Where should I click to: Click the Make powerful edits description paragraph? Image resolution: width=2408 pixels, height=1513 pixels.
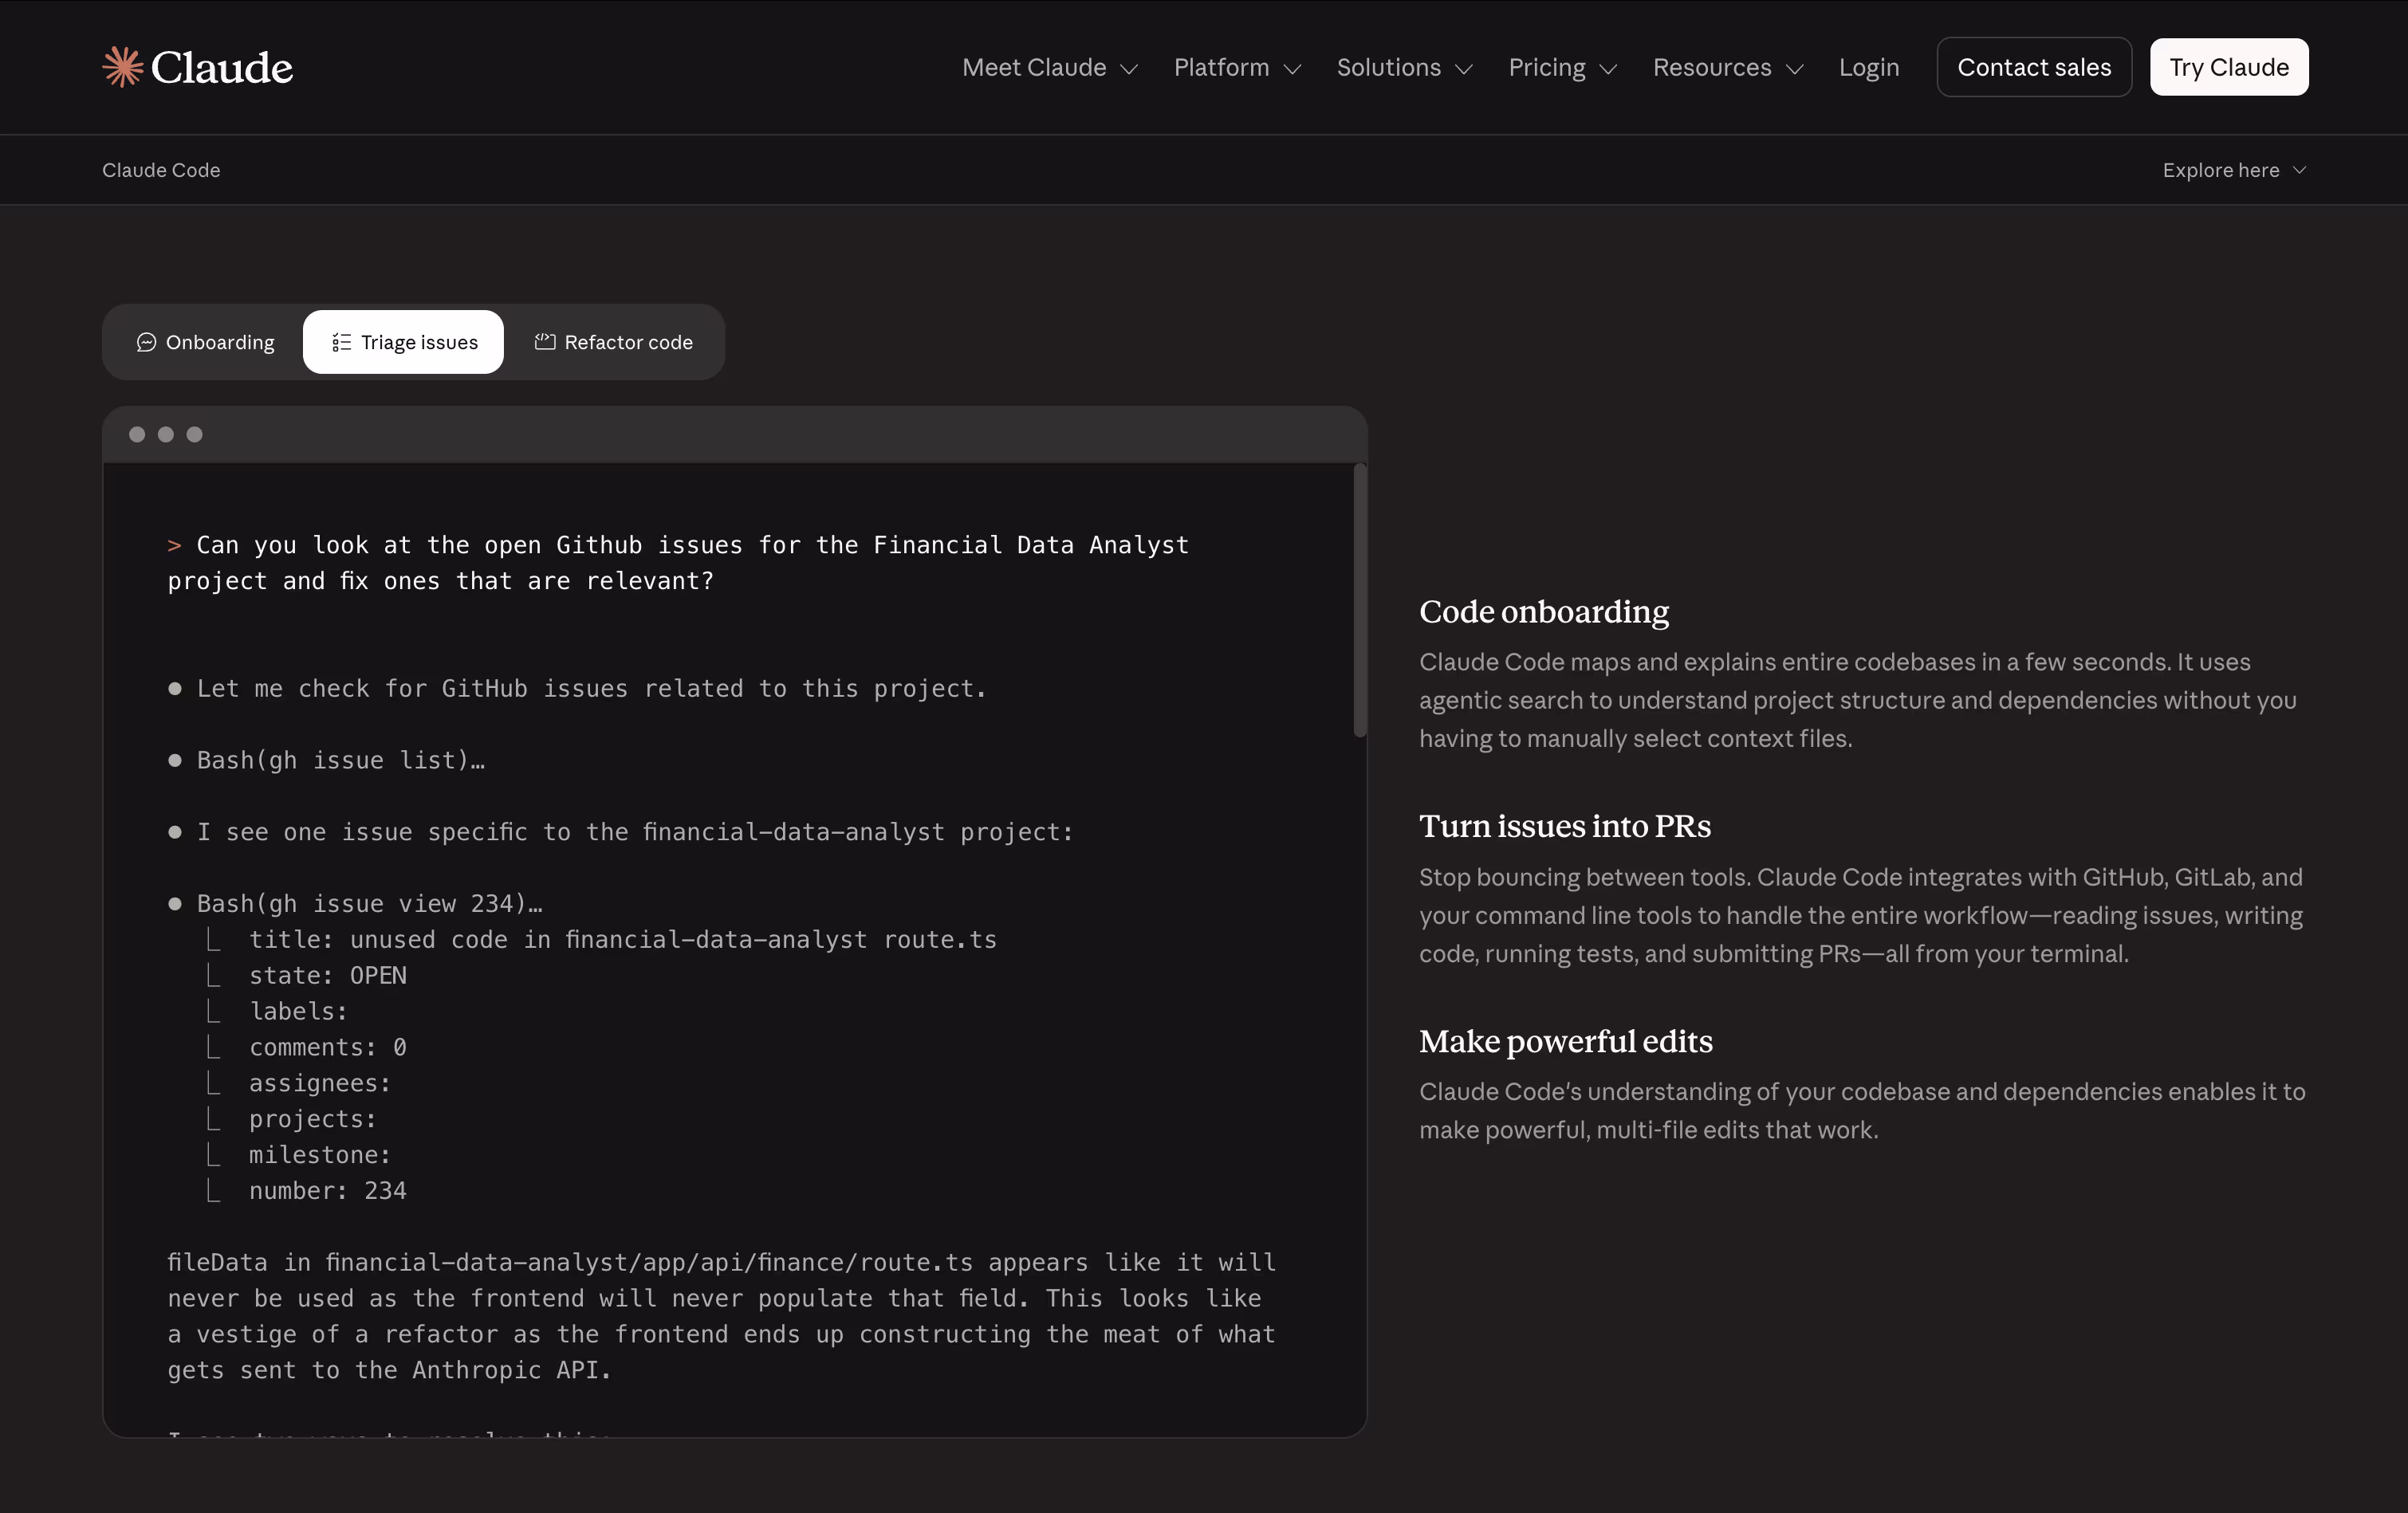click(x=1863, y=1110)
